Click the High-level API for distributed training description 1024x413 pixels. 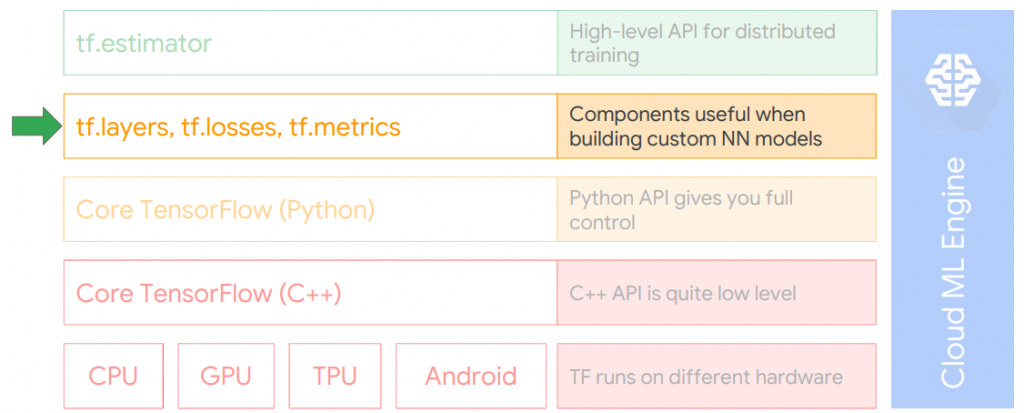702,43
